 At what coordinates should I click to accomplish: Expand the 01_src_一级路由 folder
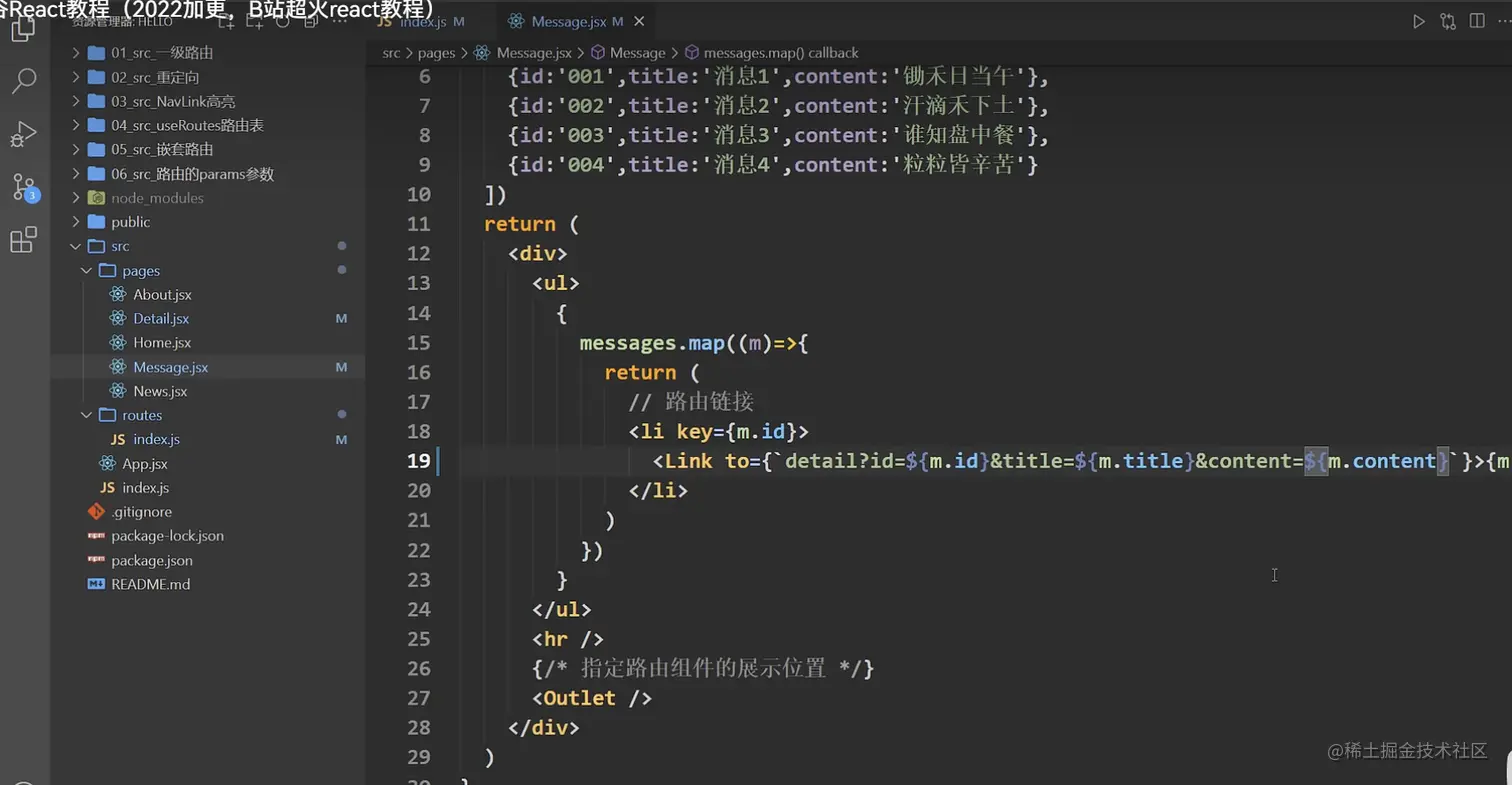point(76,53)
